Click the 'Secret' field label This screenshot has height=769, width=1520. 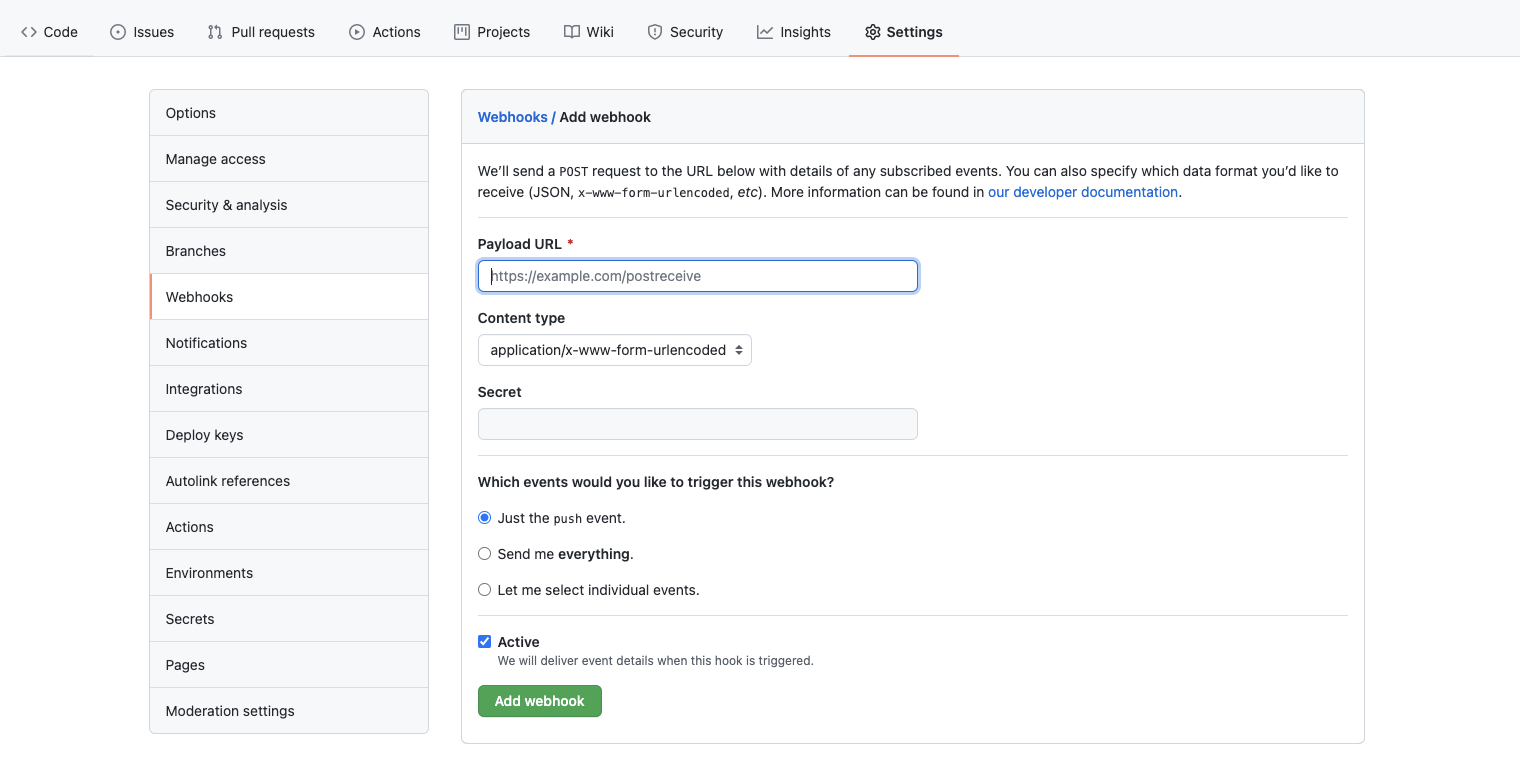click(x=500, y=392)
